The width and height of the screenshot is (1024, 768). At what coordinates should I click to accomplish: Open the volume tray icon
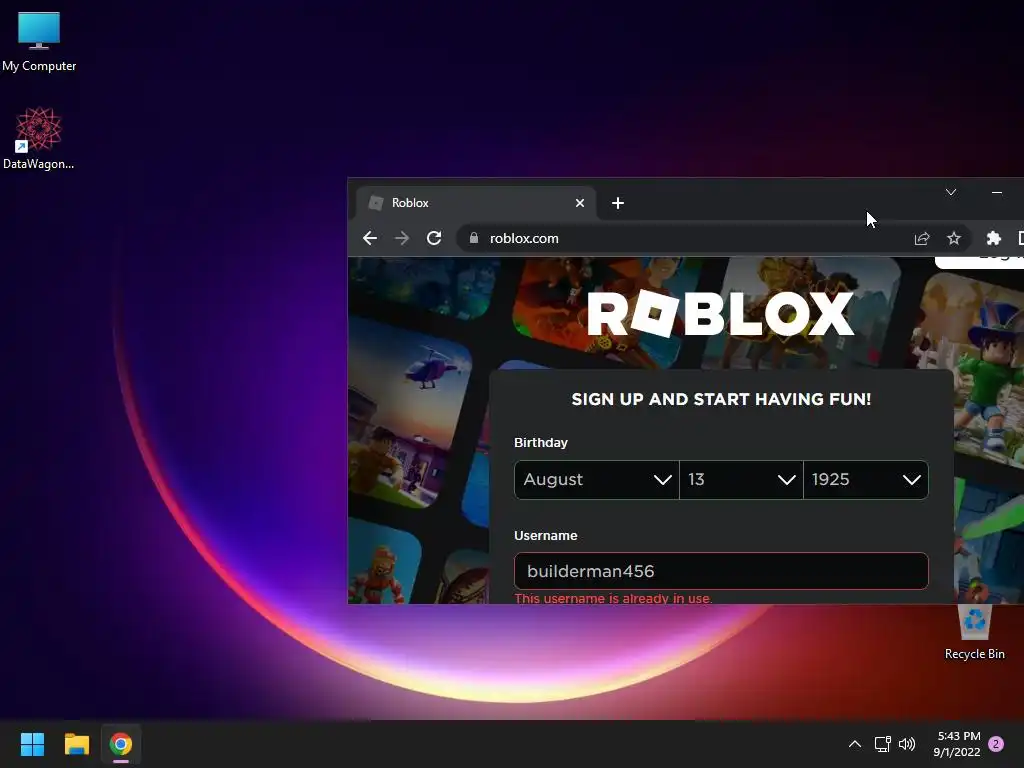click(x=907, y=744)
